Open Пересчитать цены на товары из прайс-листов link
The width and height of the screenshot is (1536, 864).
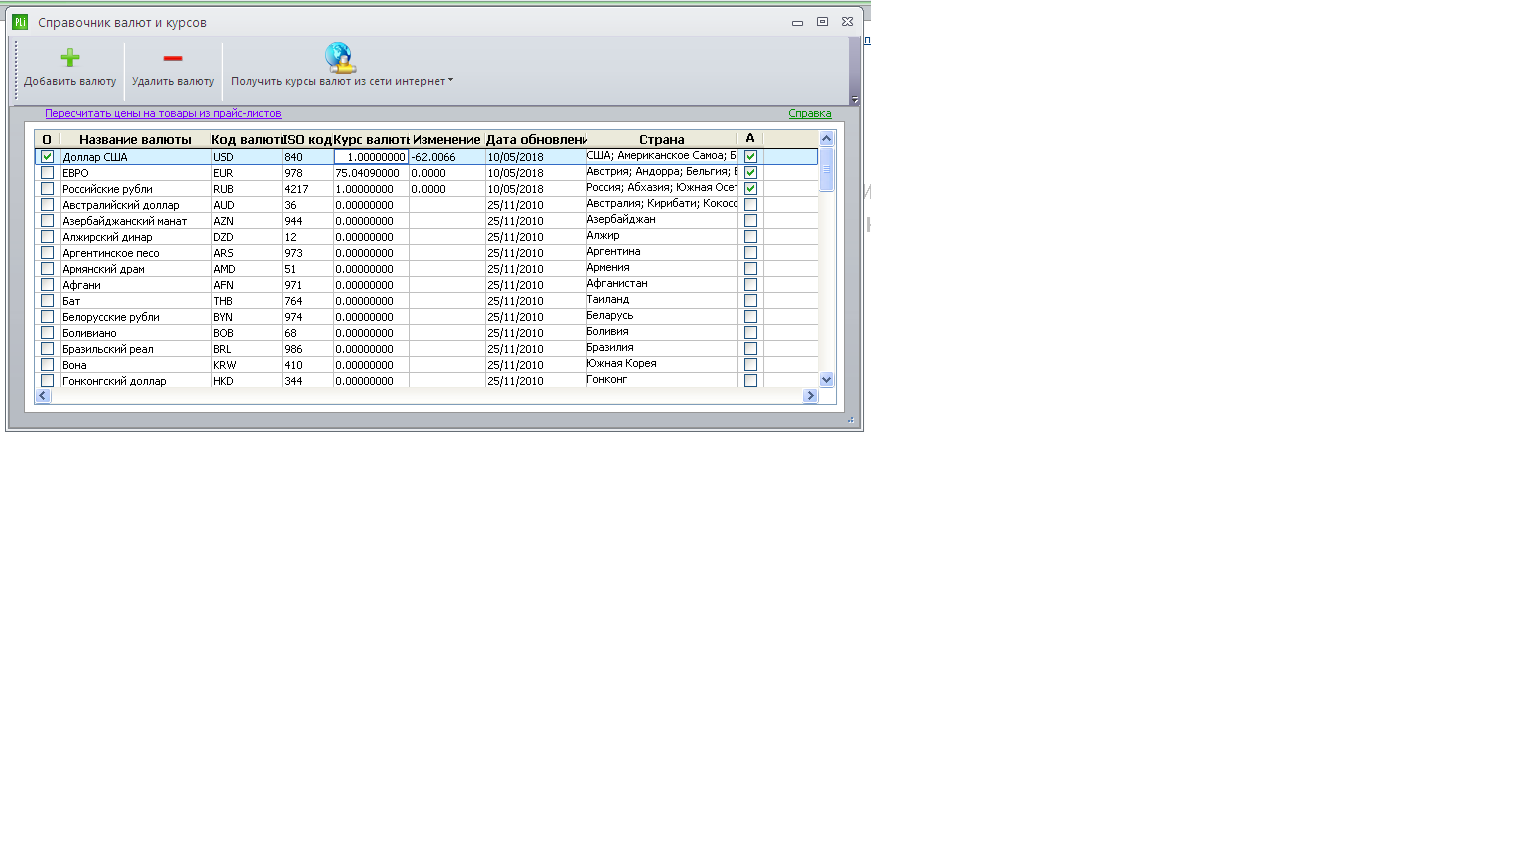(163, 113)
